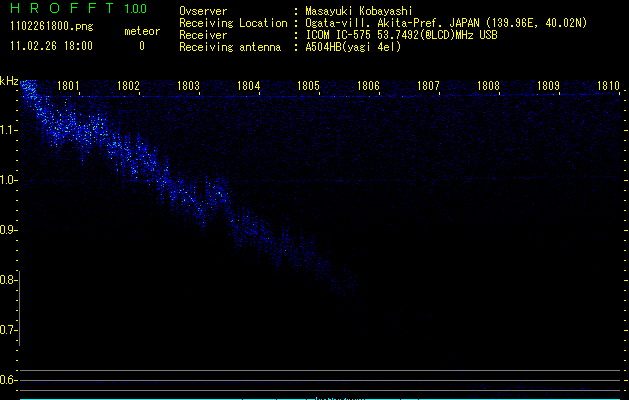This screenshot has height=400, width=629.
Task: Click the observer name Masayuki Kobayashi
Action: pyautogui.click(x=359, y=11)
